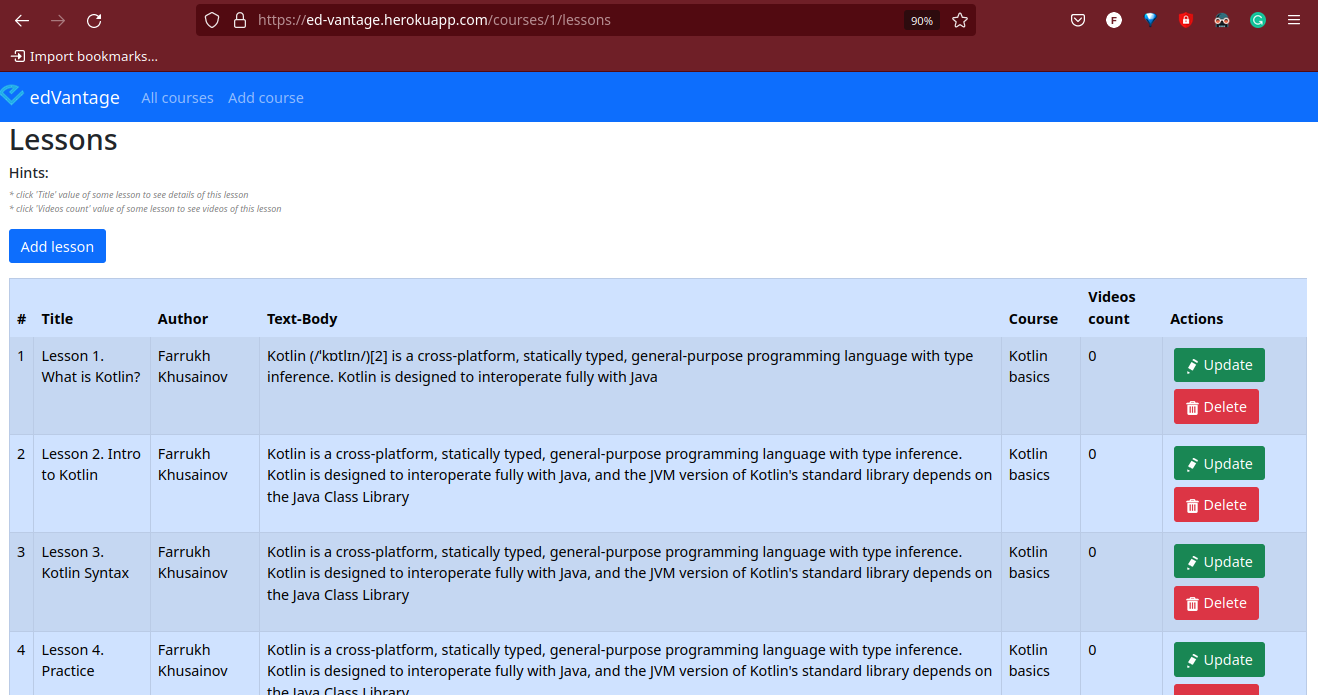The width and height of the screenshot is (1318, 695).
Task: Update Lesson 4. Practice
Action: 1219,659
